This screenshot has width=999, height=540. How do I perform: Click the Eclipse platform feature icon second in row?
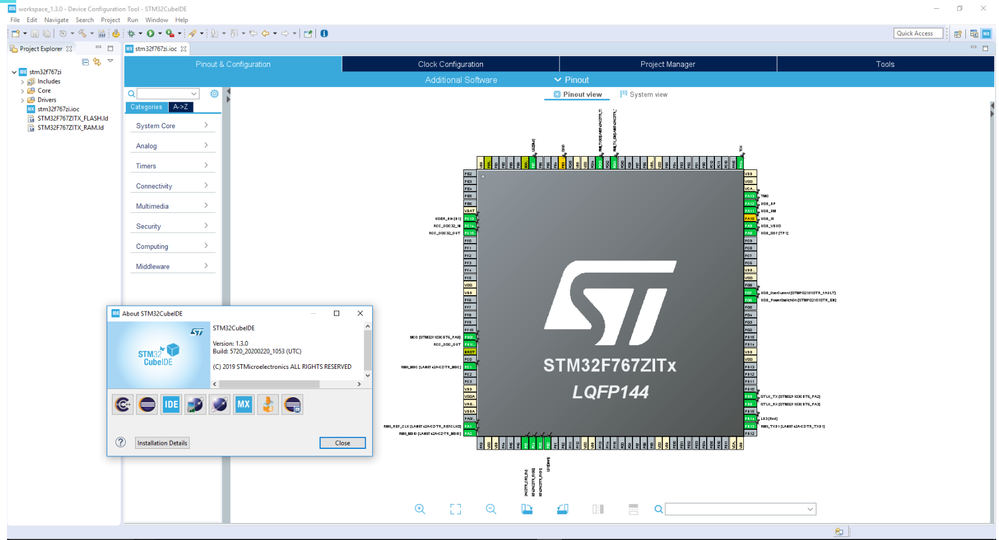click(x=147, y=404)
